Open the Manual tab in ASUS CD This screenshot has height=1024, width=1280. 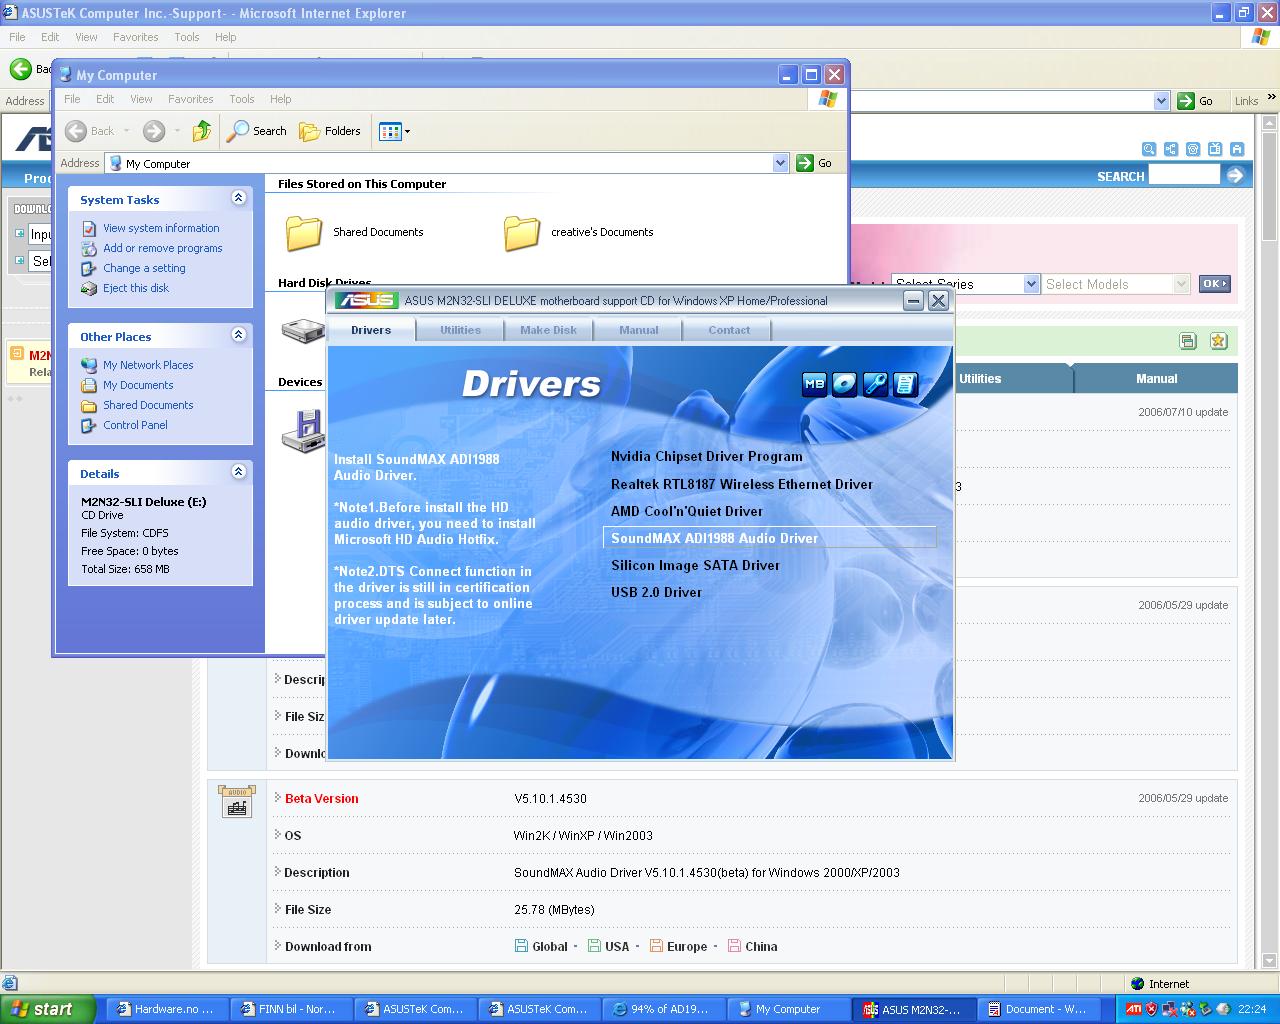[x=638, y=330]
